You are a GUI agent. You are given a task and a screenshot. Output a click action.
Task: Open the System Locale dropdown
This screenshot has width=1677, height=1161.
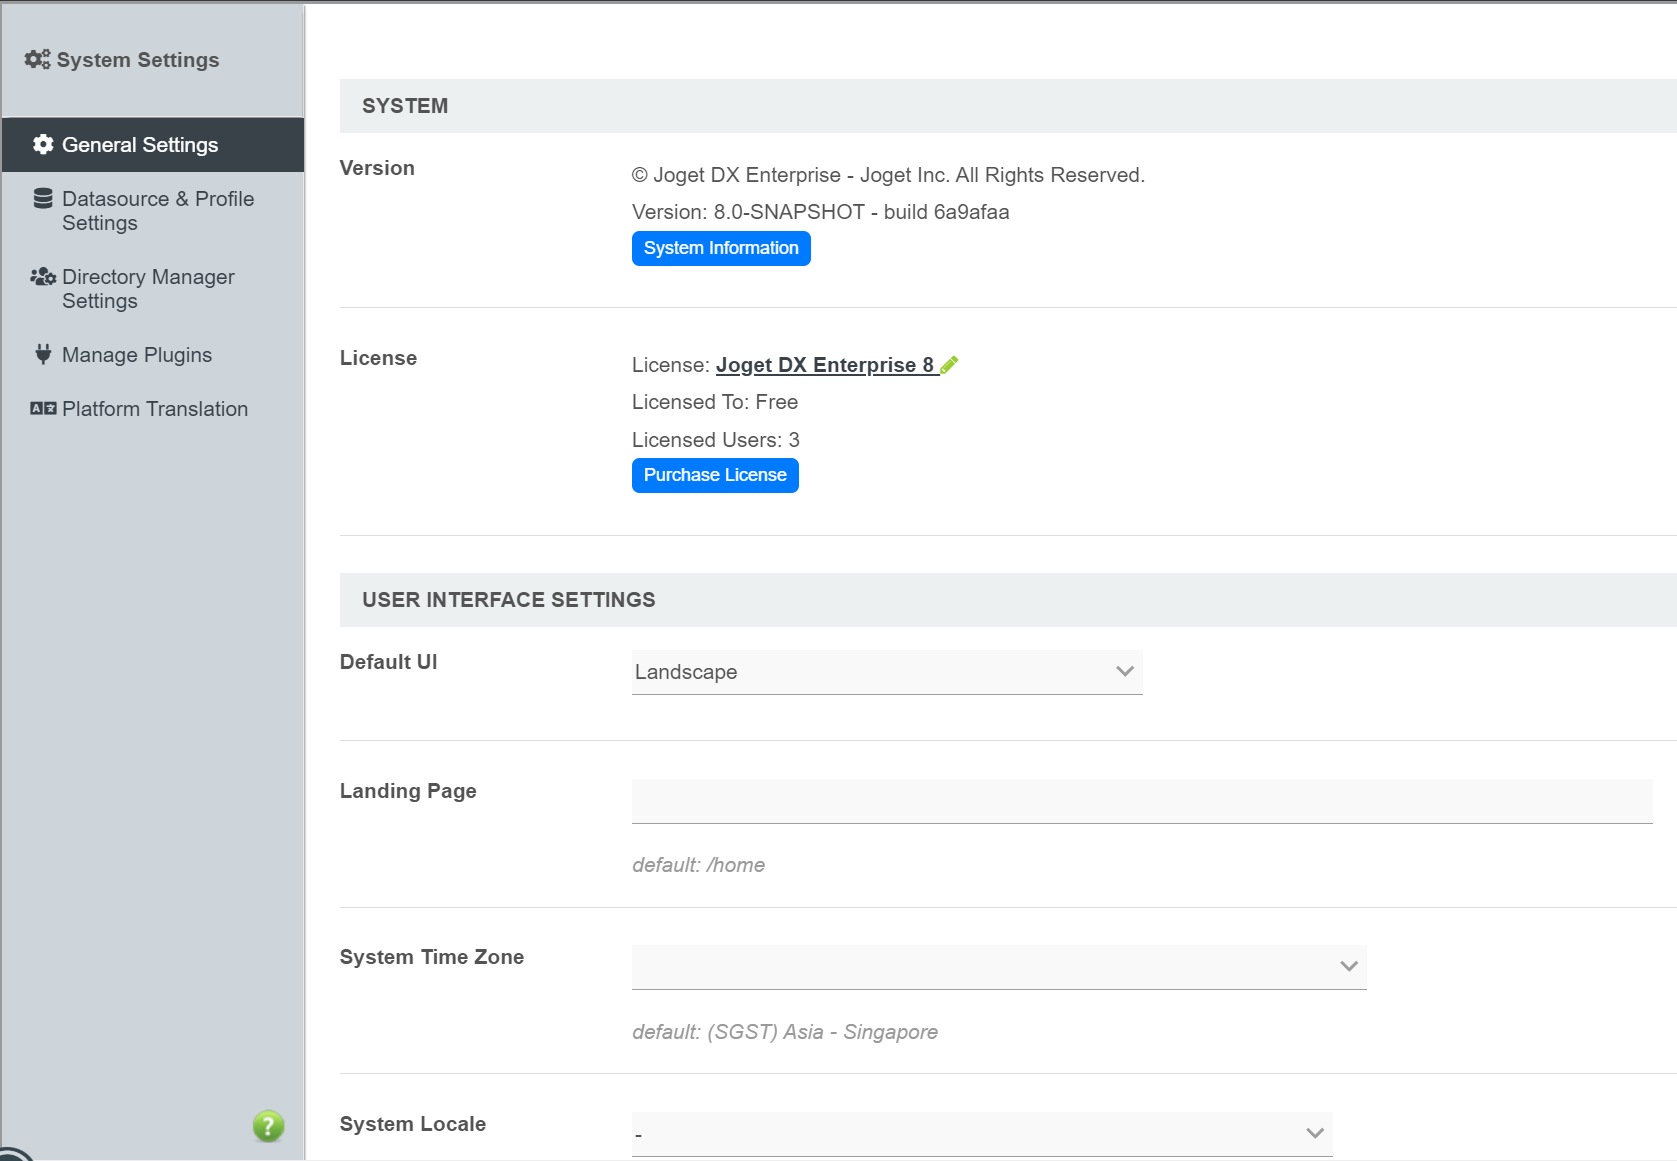(981, 1133)
